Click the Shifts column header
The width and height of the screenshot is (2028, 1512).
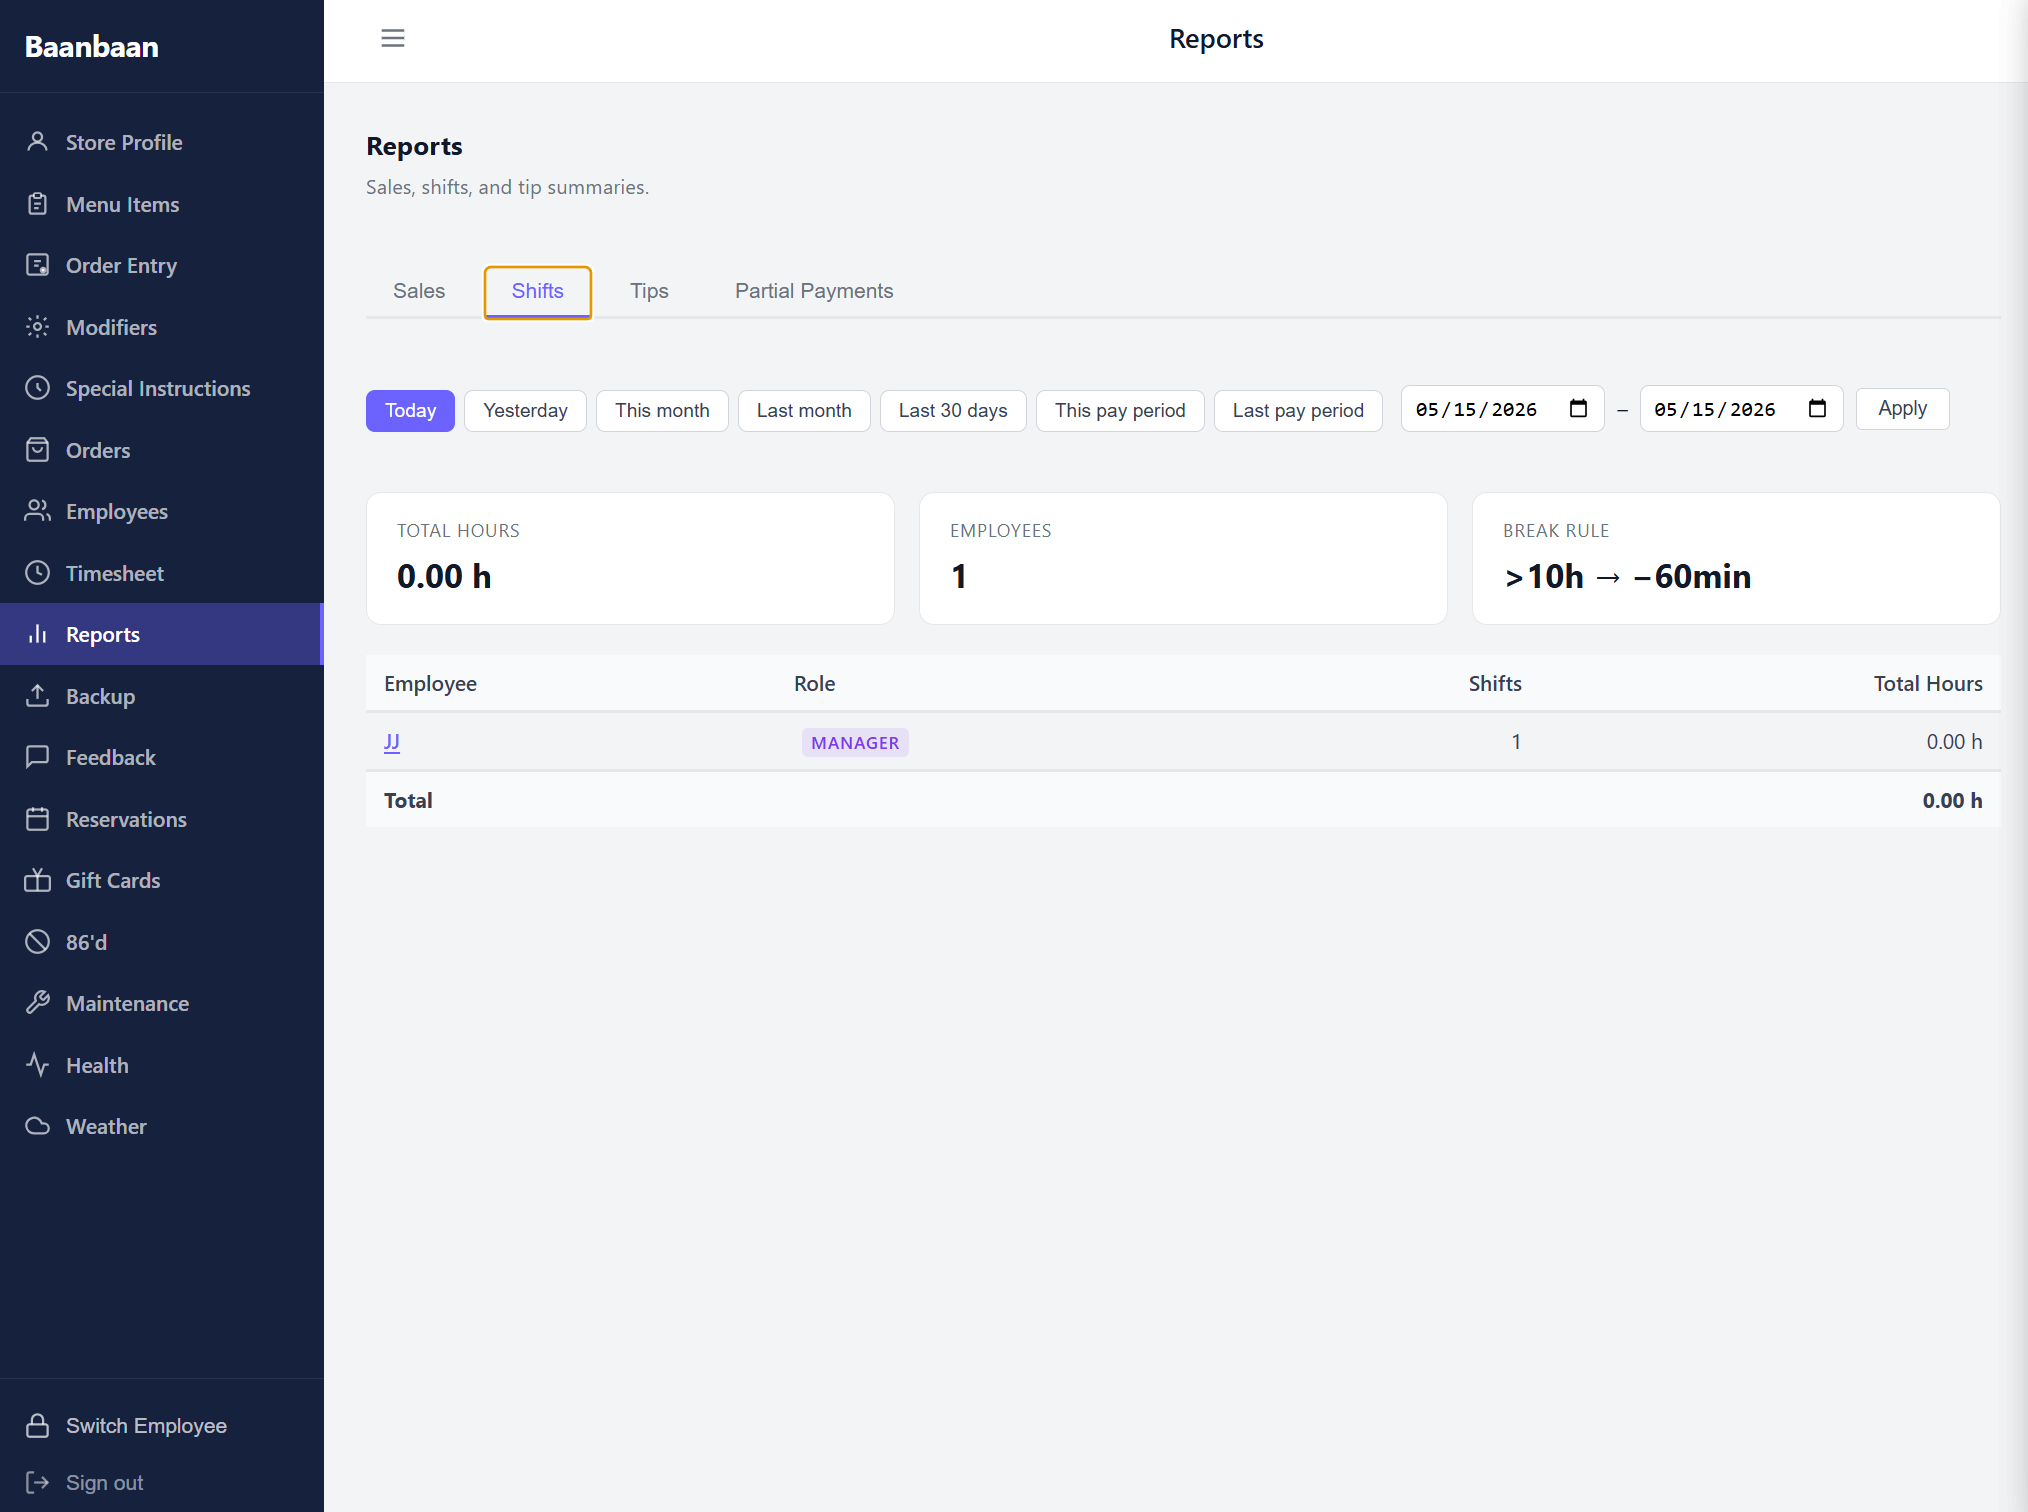pos(1495,684)
